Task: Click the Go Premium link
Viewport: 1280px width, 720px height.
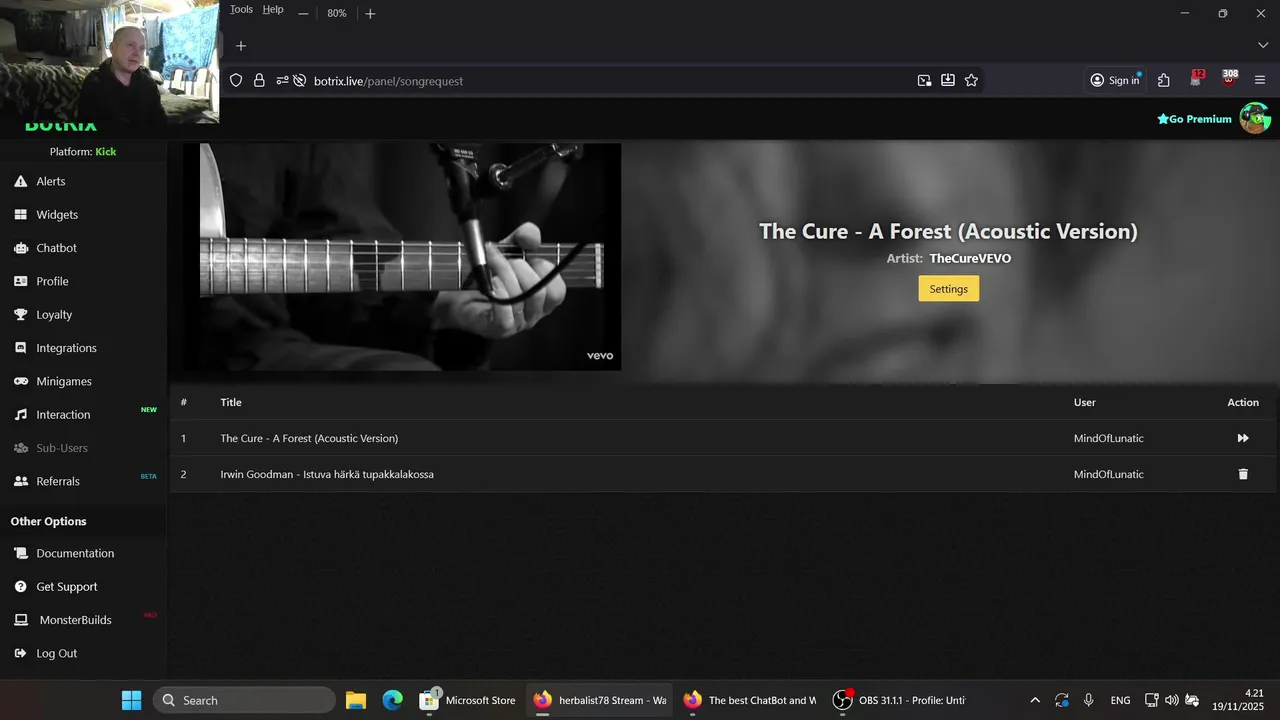Action: [1194, 119]
